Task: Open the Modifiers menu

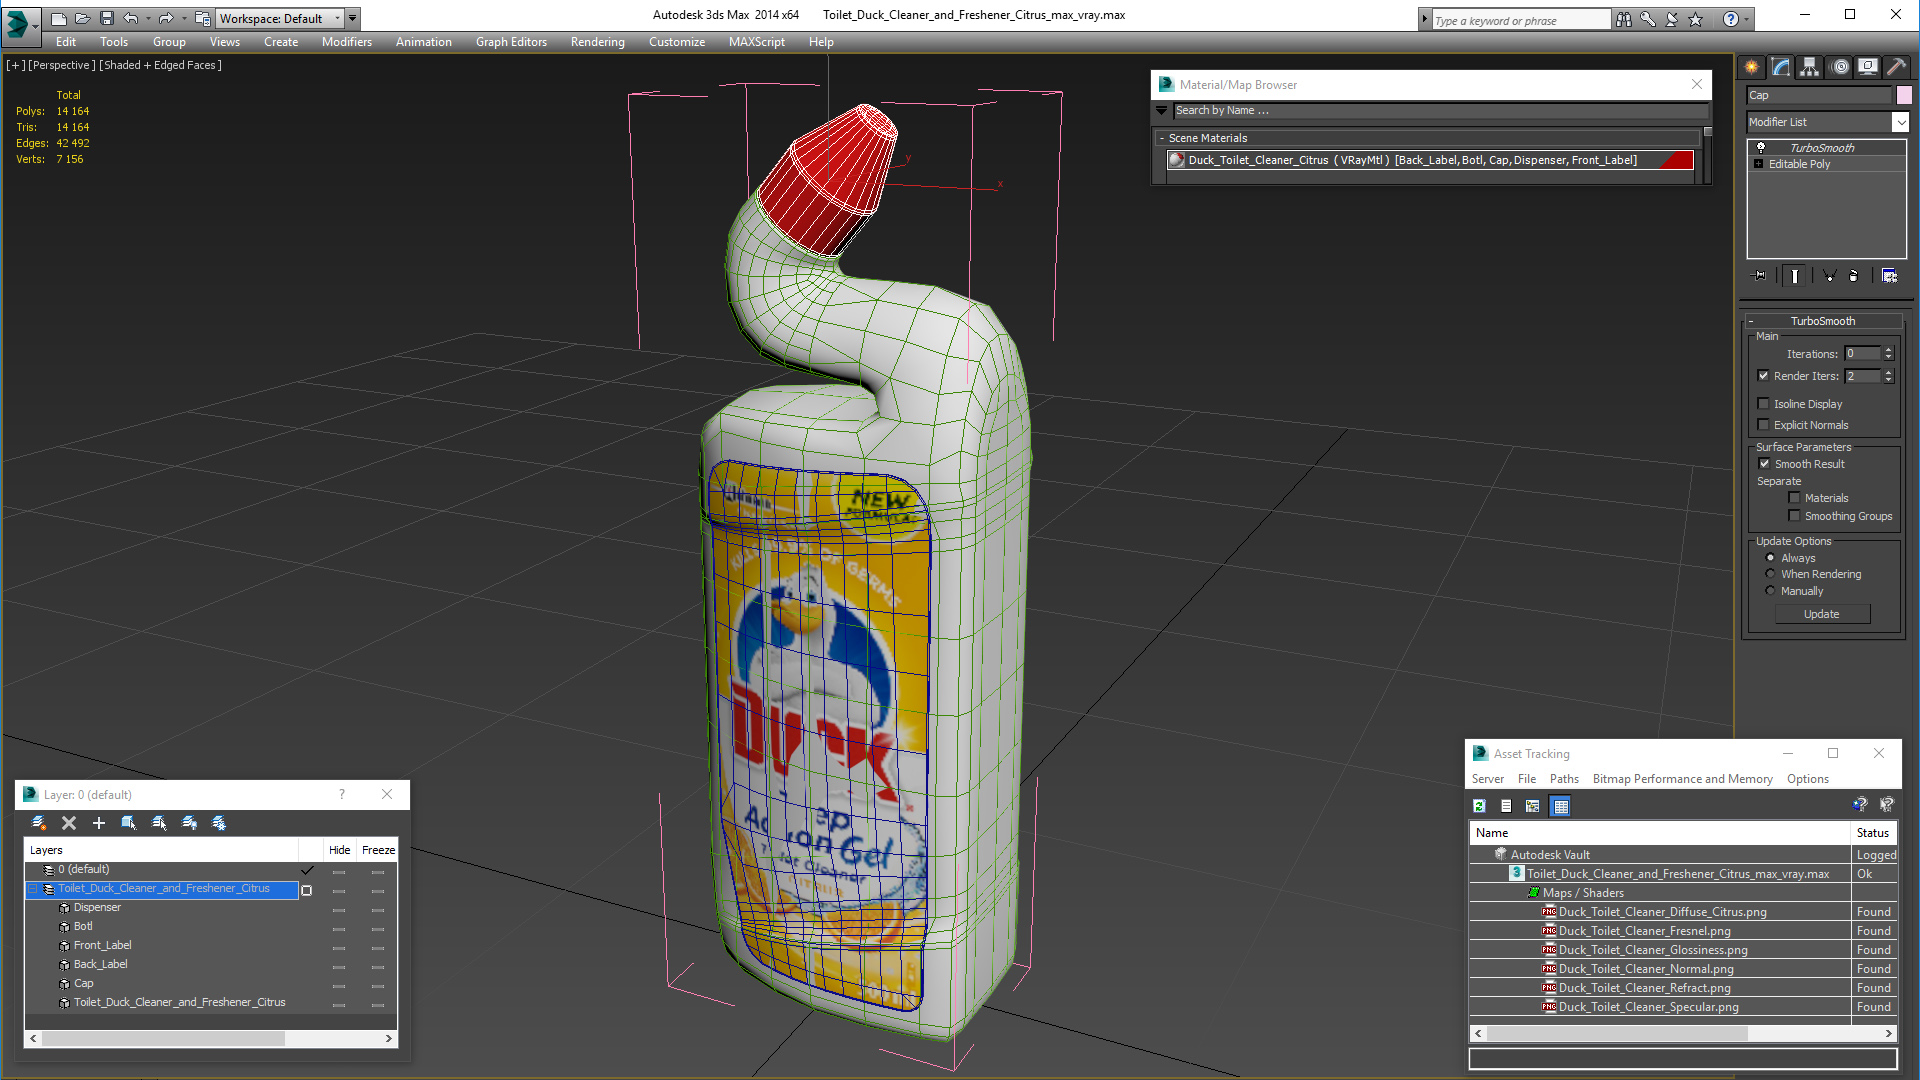Action: pos(347,42)
